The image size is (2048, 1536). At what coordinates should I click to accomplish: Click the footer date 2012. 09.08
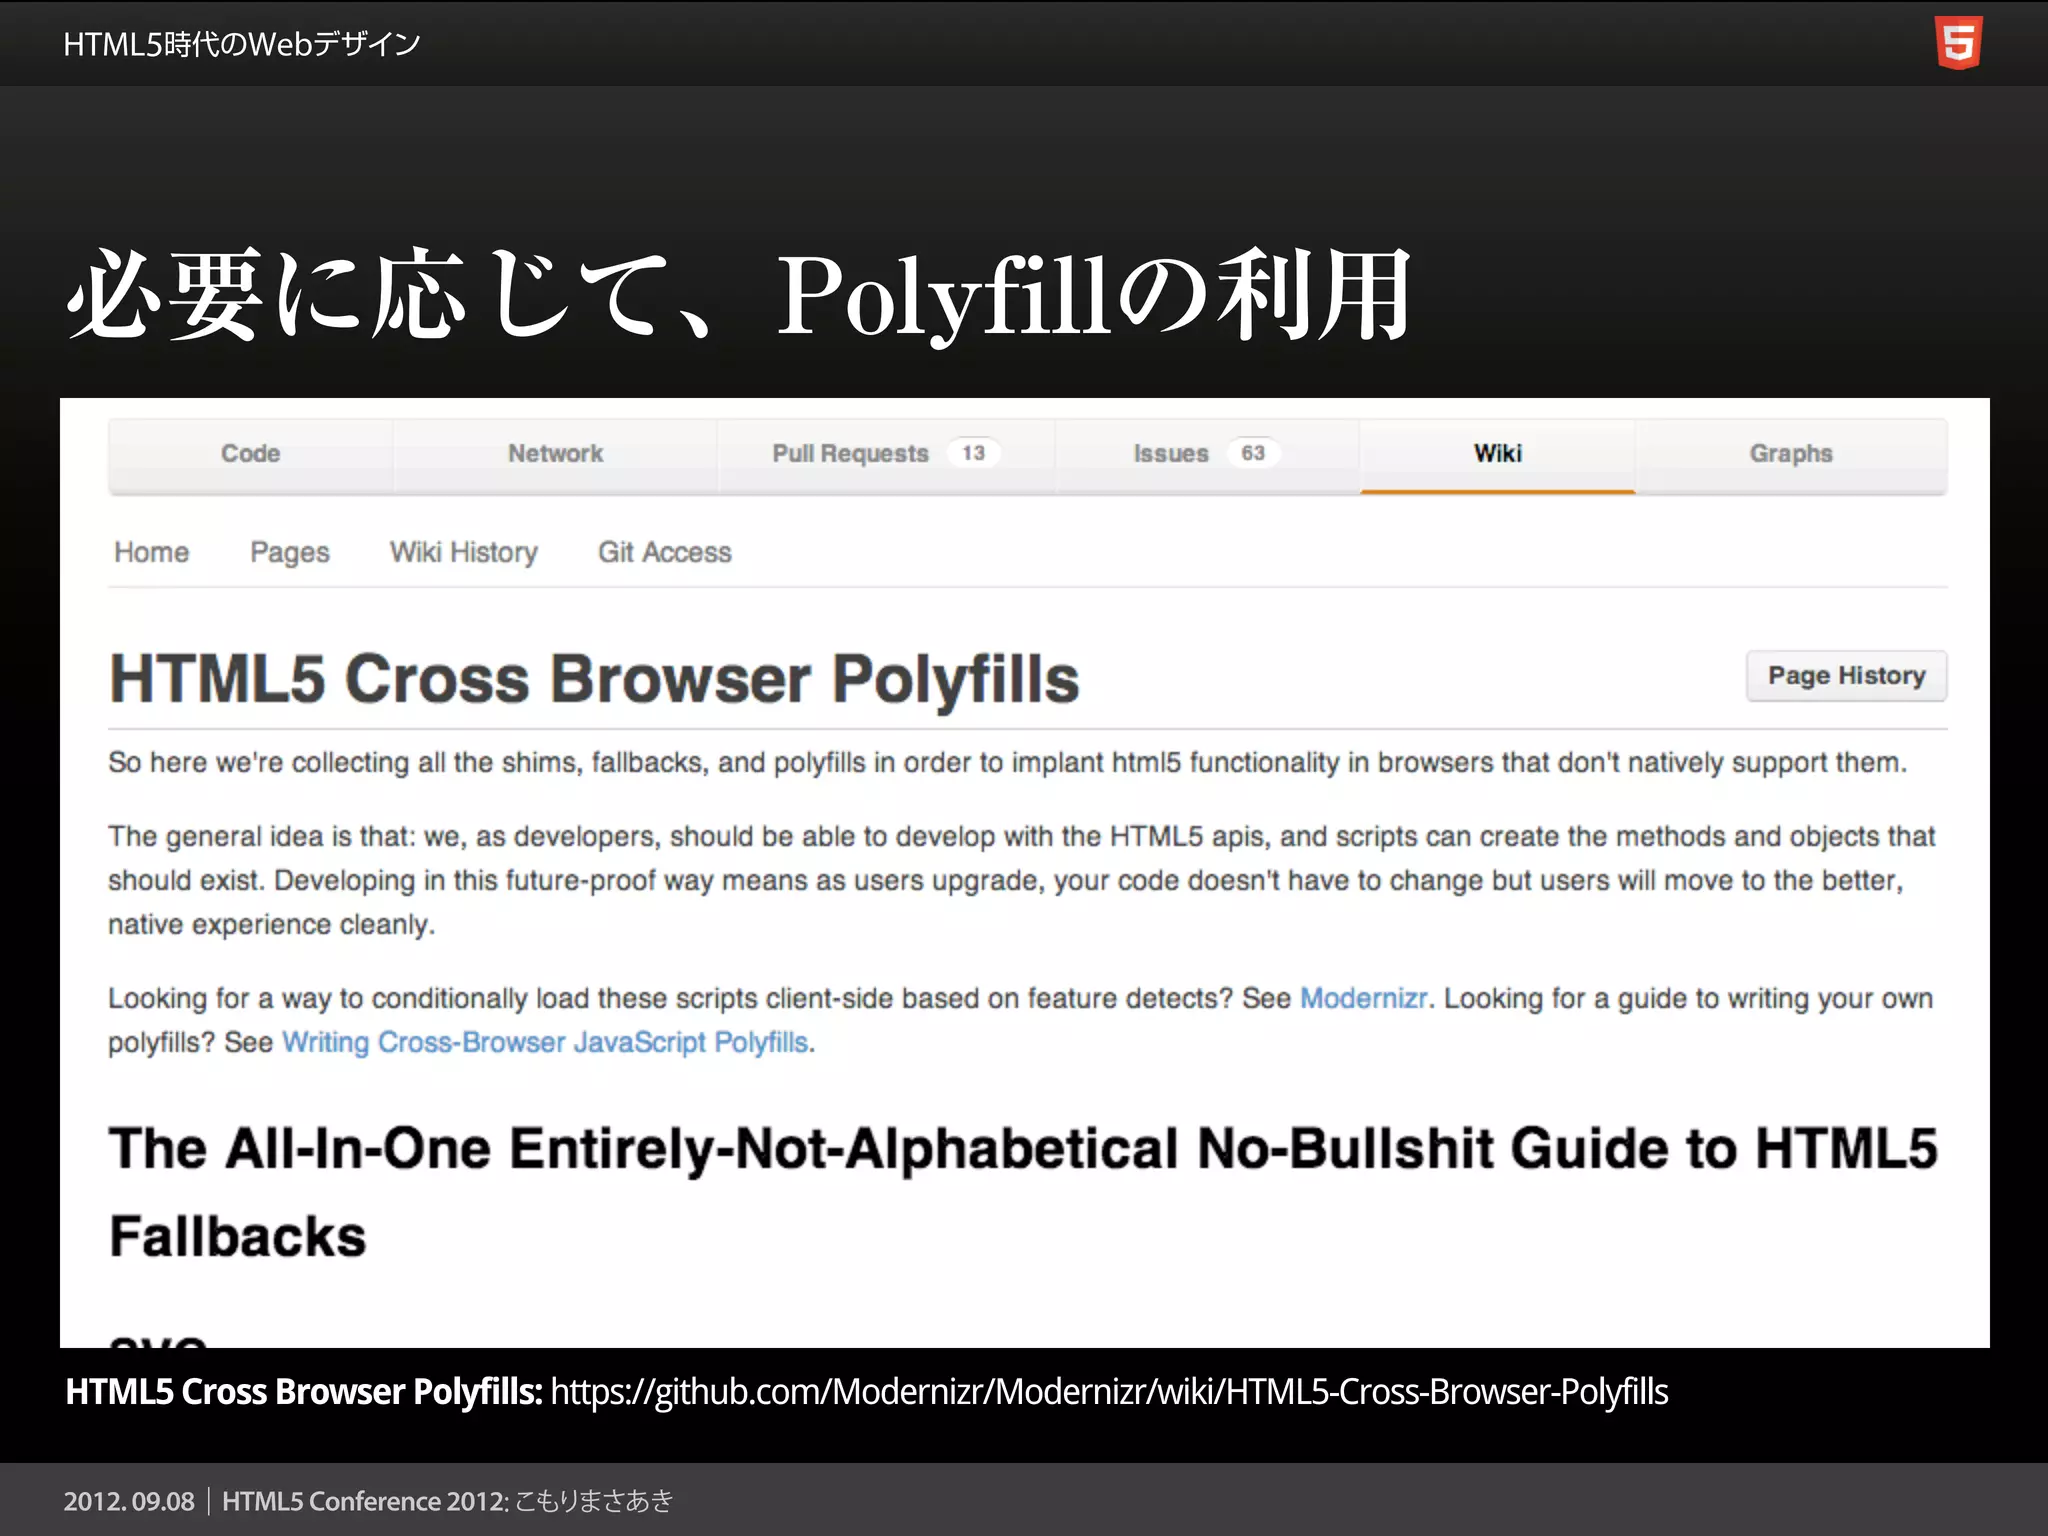coord(129,1501)
